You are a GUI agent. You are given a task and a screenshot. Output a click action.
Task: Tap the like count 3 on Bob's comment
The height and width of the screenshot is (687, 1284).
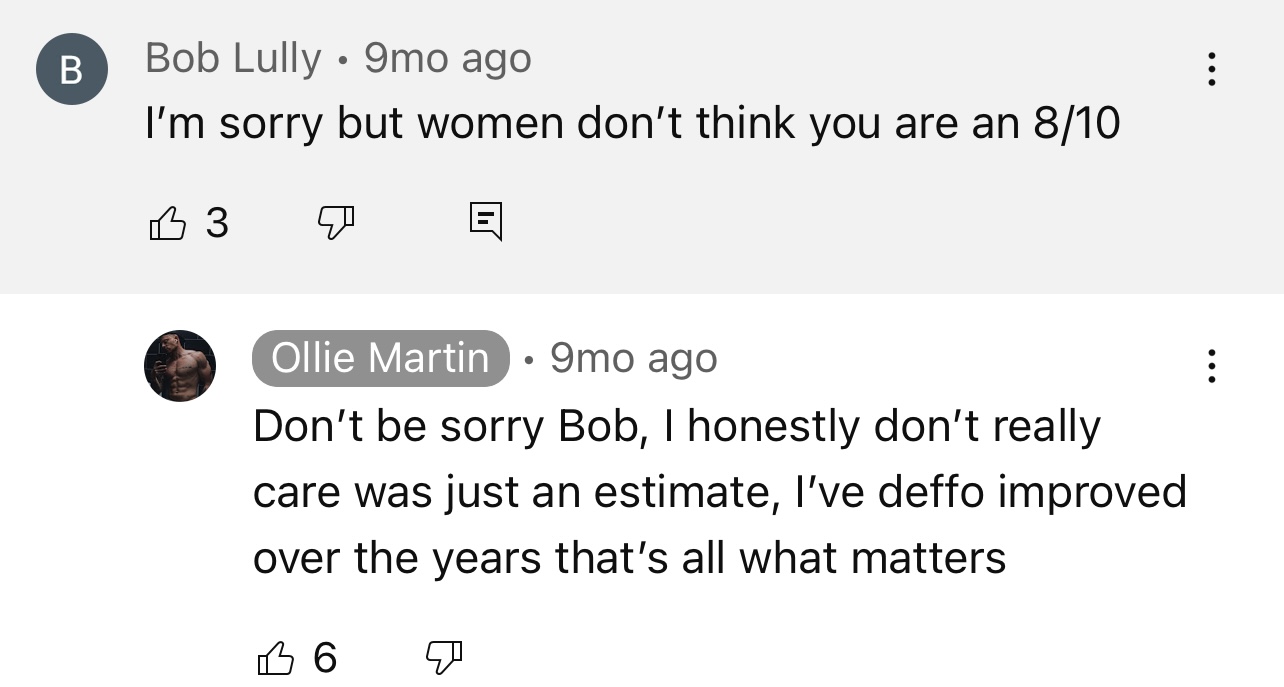click(x=217, y=223)
